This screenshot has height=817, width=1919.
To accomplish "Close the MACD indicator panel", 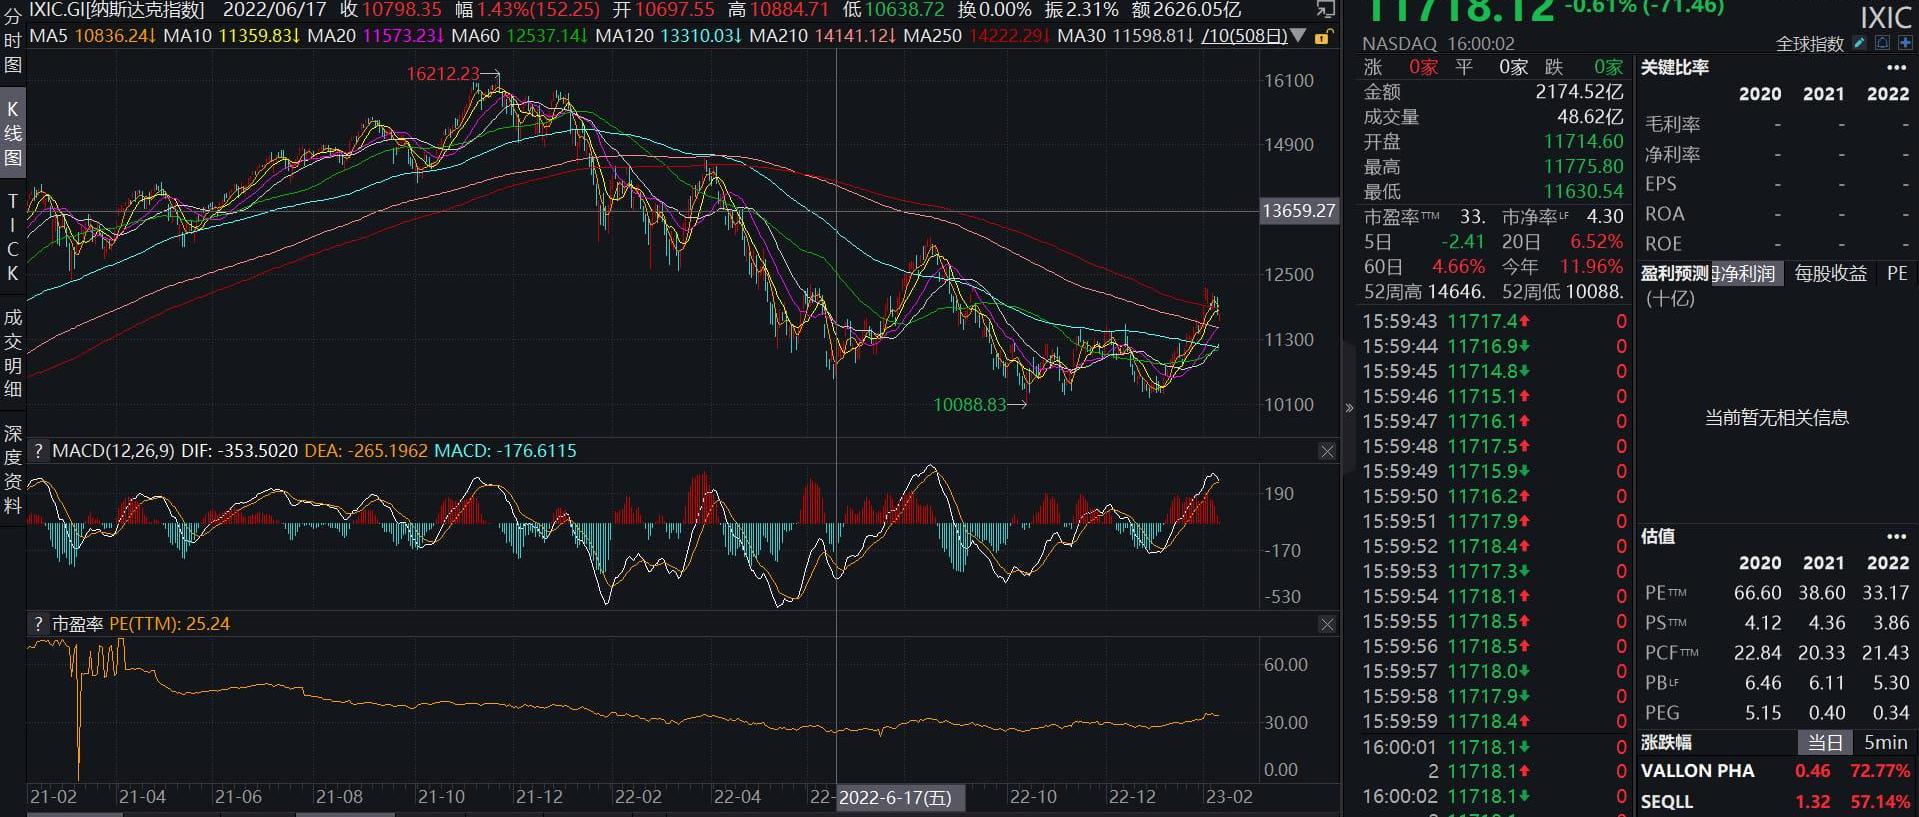I will pyautogui.click(x=1327, y=451).
